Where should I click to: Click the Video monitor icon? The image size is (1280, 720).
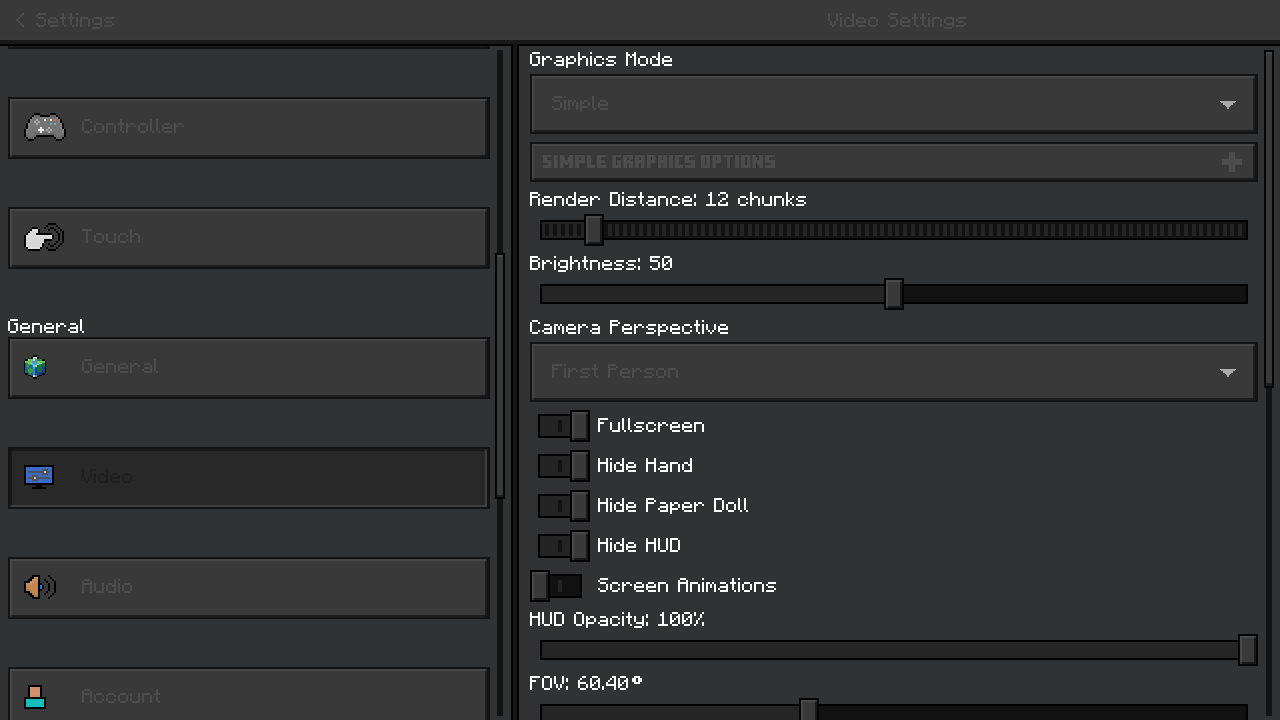pos(39,477)
